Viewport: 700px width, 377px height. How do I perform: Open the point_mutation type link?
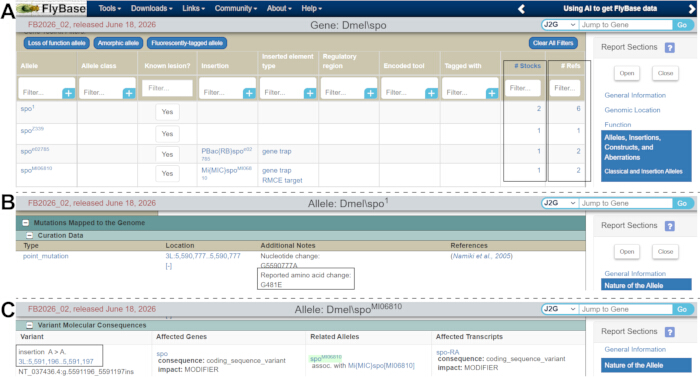46,256
